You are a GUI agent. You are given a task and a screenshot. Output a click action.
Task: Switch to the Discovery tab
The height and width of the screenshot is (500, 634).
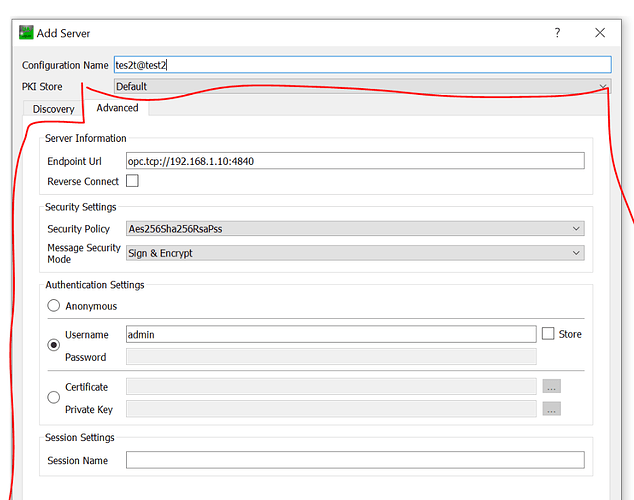click(54, 109)
